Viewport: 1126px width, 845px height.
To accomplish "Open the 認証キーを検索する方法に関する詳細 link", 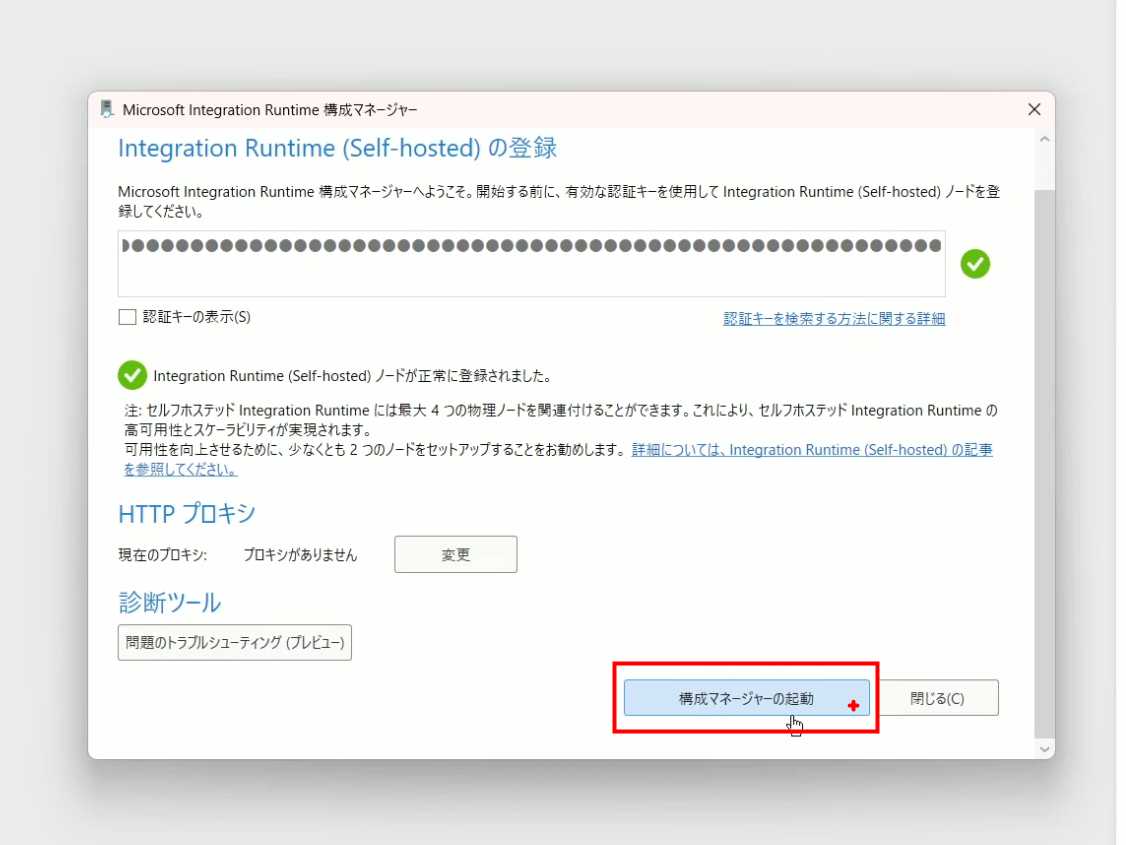I will coord(834,319).
